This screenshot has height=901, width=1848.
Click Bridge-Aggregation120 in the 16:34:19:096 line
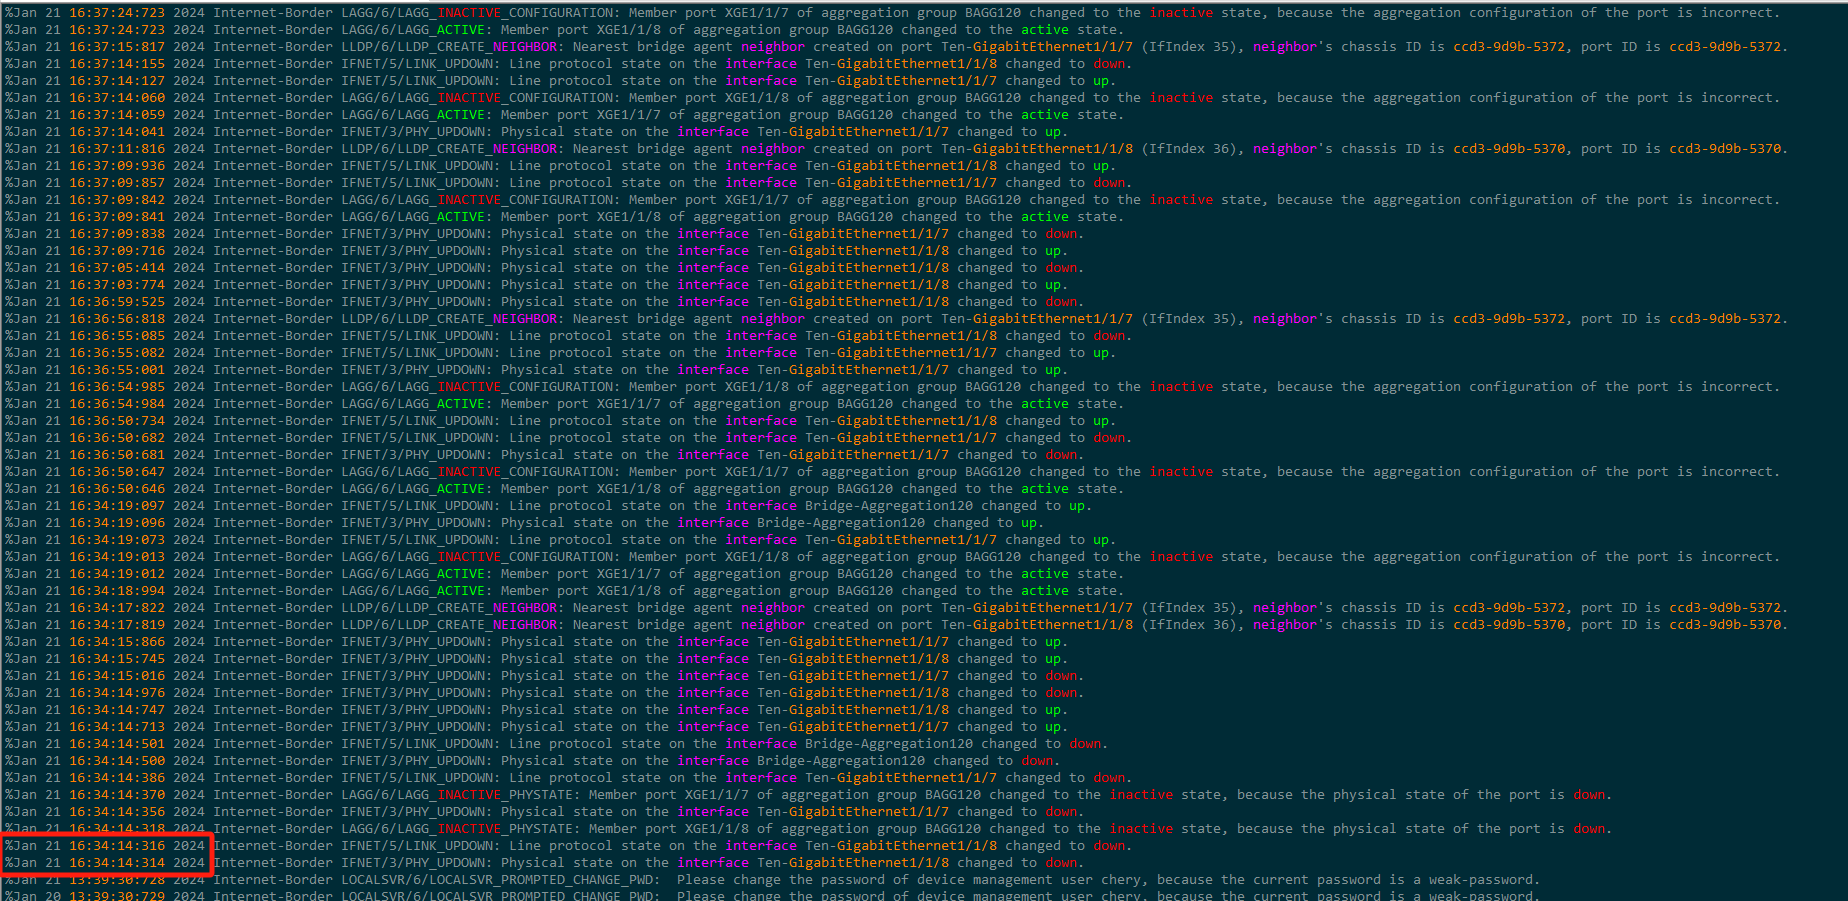pos(841,523)
